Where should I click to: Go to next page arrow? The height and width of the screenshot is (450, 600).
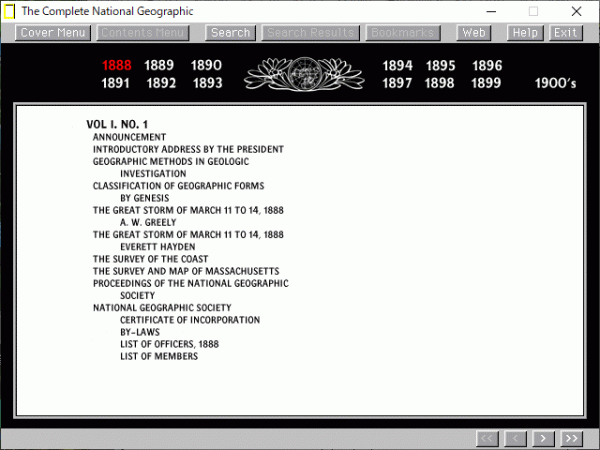click(543, 439)
